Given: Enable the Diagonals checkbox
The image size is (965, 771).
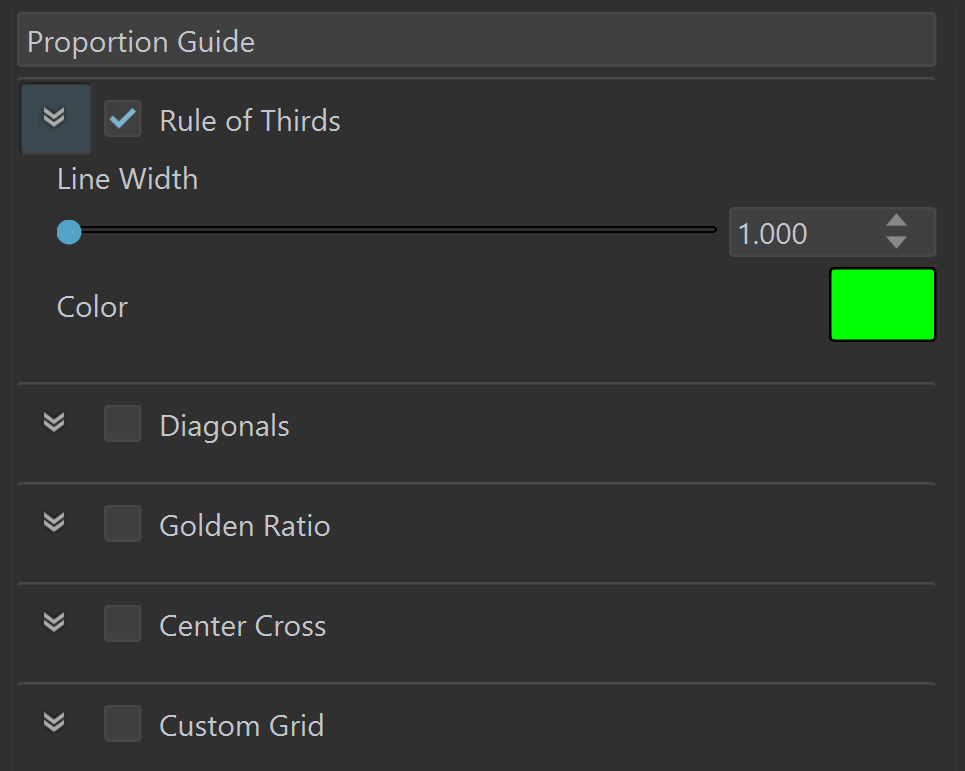Looking at the screenshot, I should pos(122,423).
